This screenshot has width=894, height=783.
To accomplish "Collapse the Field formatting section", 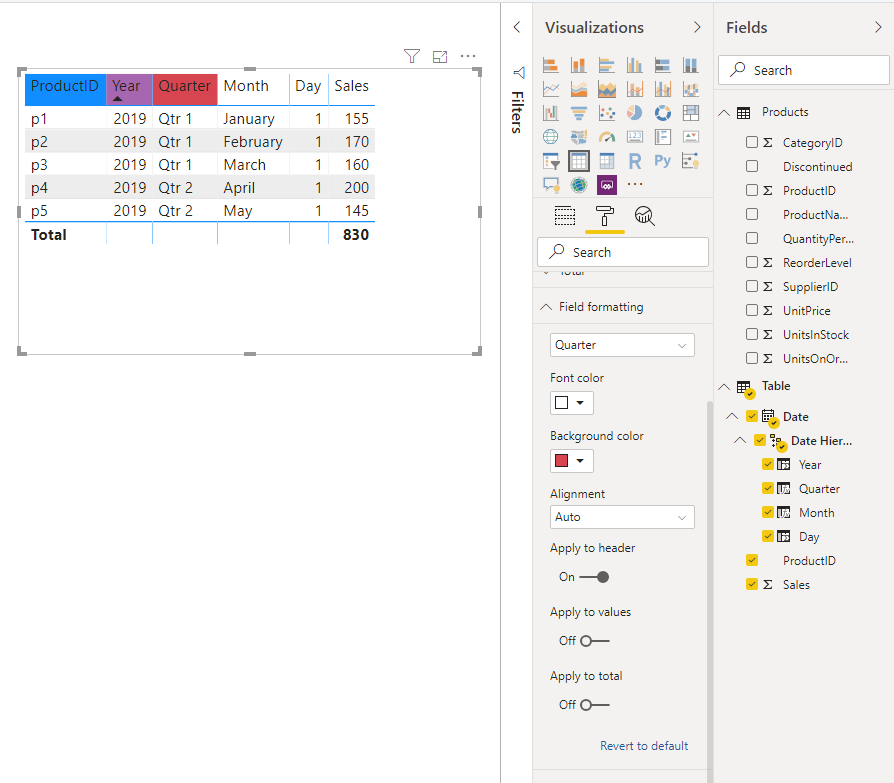I will 546,307.
